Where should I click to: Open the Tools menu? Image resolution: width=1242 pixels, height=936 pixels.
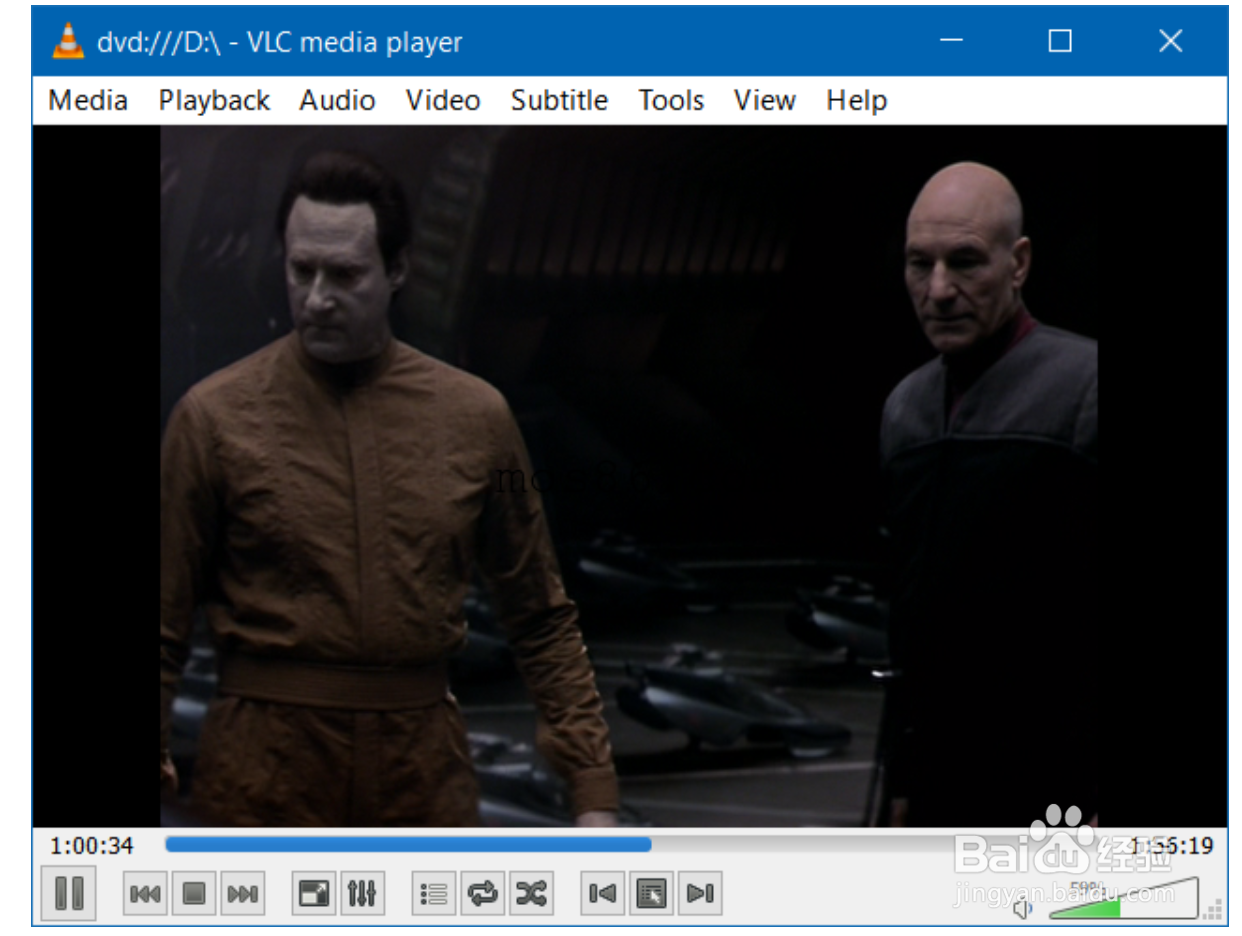pos(671,101)
